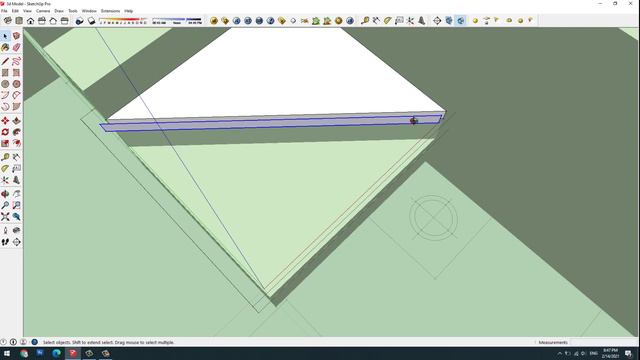
Task: Click the Previous view tool
Action: coord(16,217)
